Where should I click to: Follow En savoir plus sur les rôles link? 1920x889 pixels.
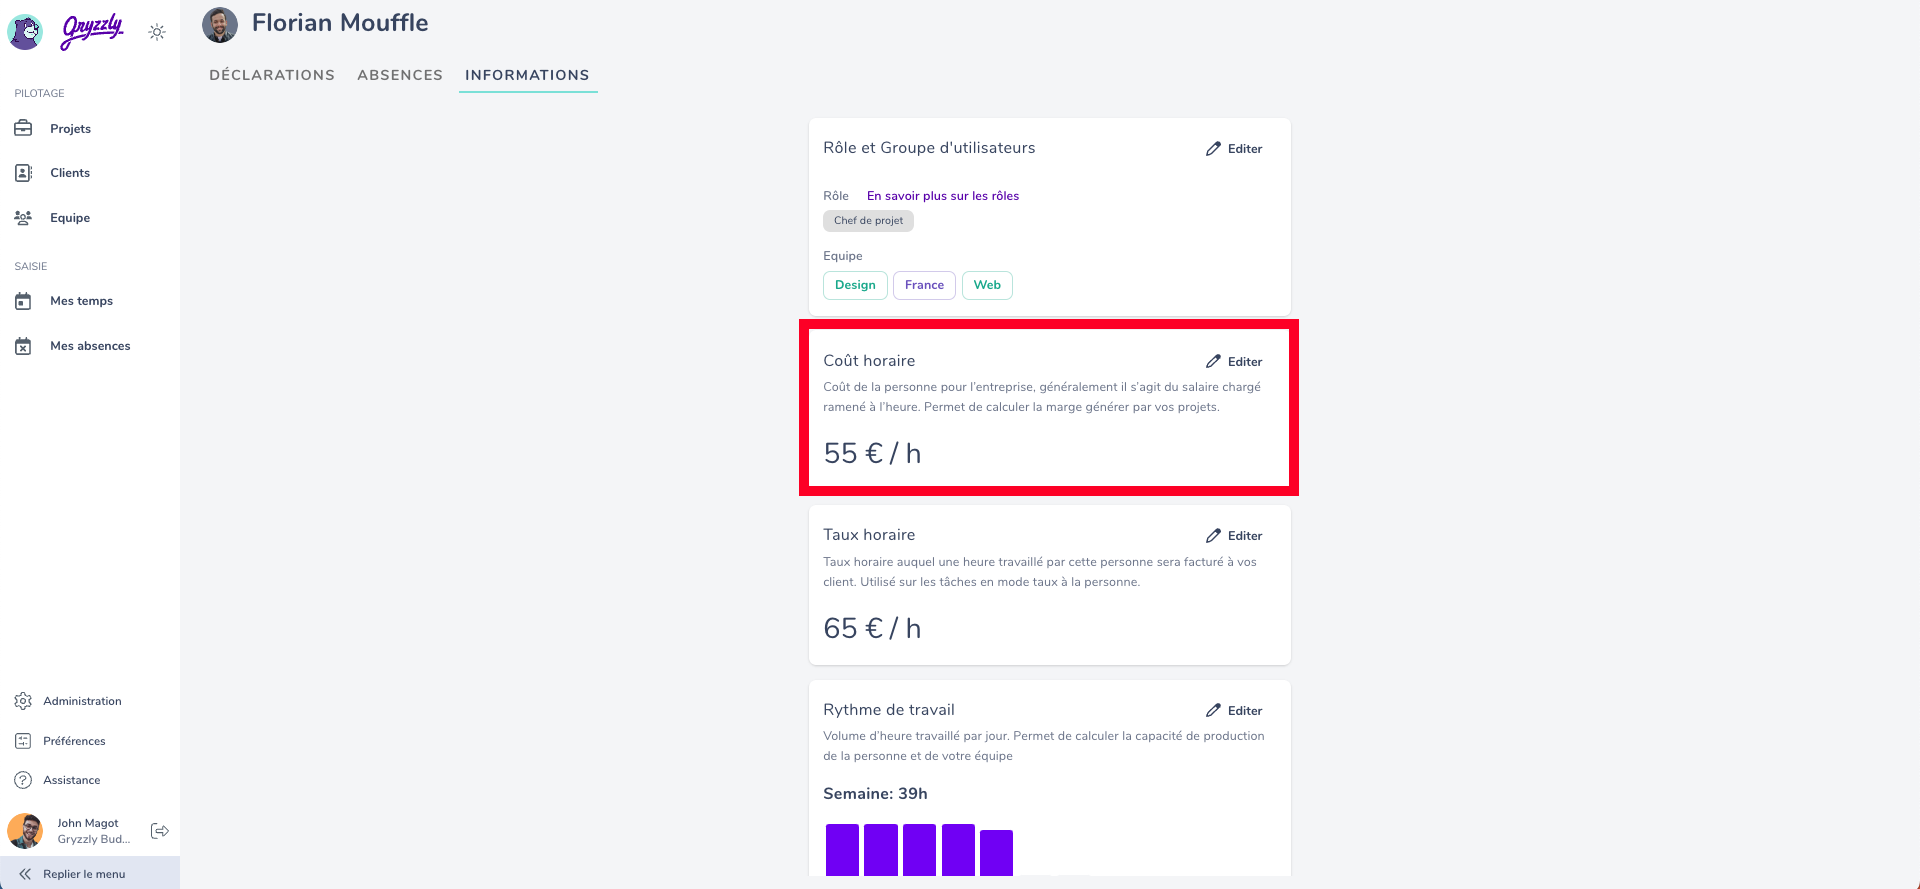click(x=942, y=196)
